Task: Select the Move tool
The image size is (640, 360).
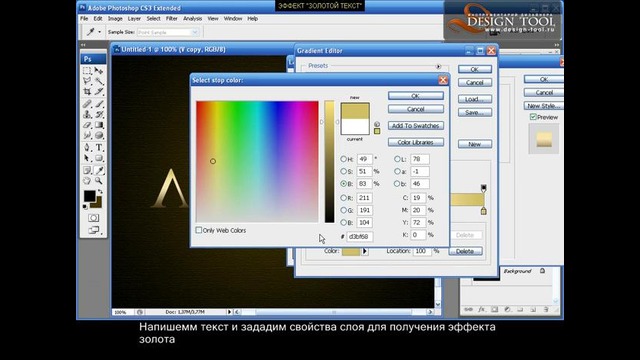Action: coord(99,71)
